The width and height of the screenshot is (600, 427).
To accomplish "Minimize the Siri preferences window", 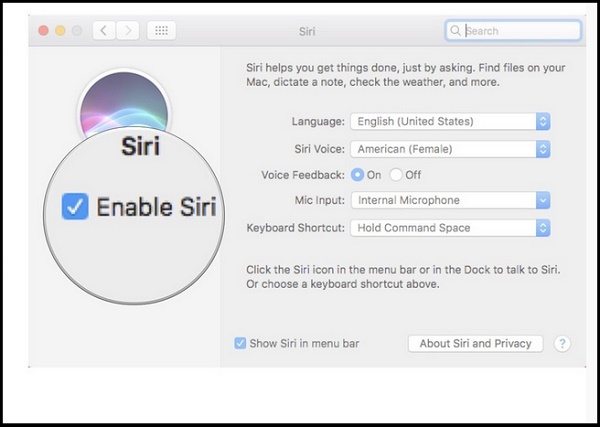I will point(60,31).
